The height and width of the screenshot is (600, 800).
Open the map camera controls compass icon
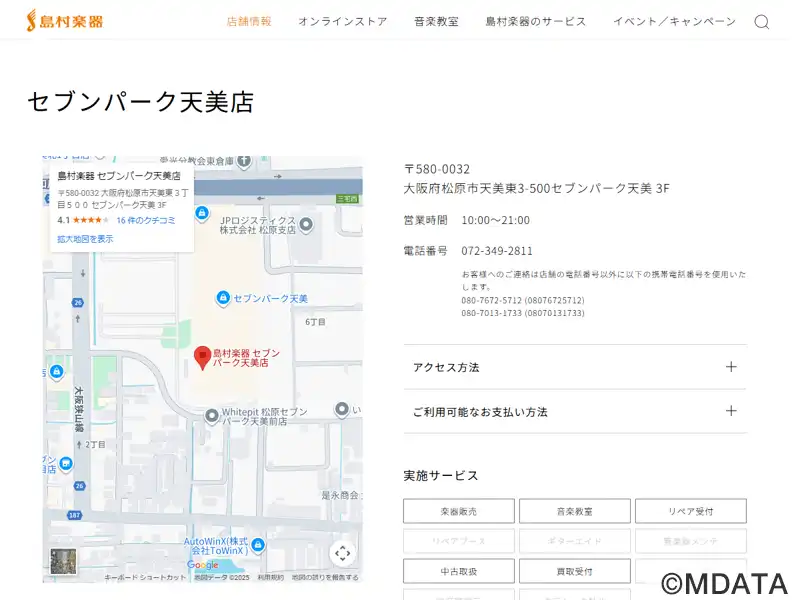pyautogui.click(x=342, y=553)
